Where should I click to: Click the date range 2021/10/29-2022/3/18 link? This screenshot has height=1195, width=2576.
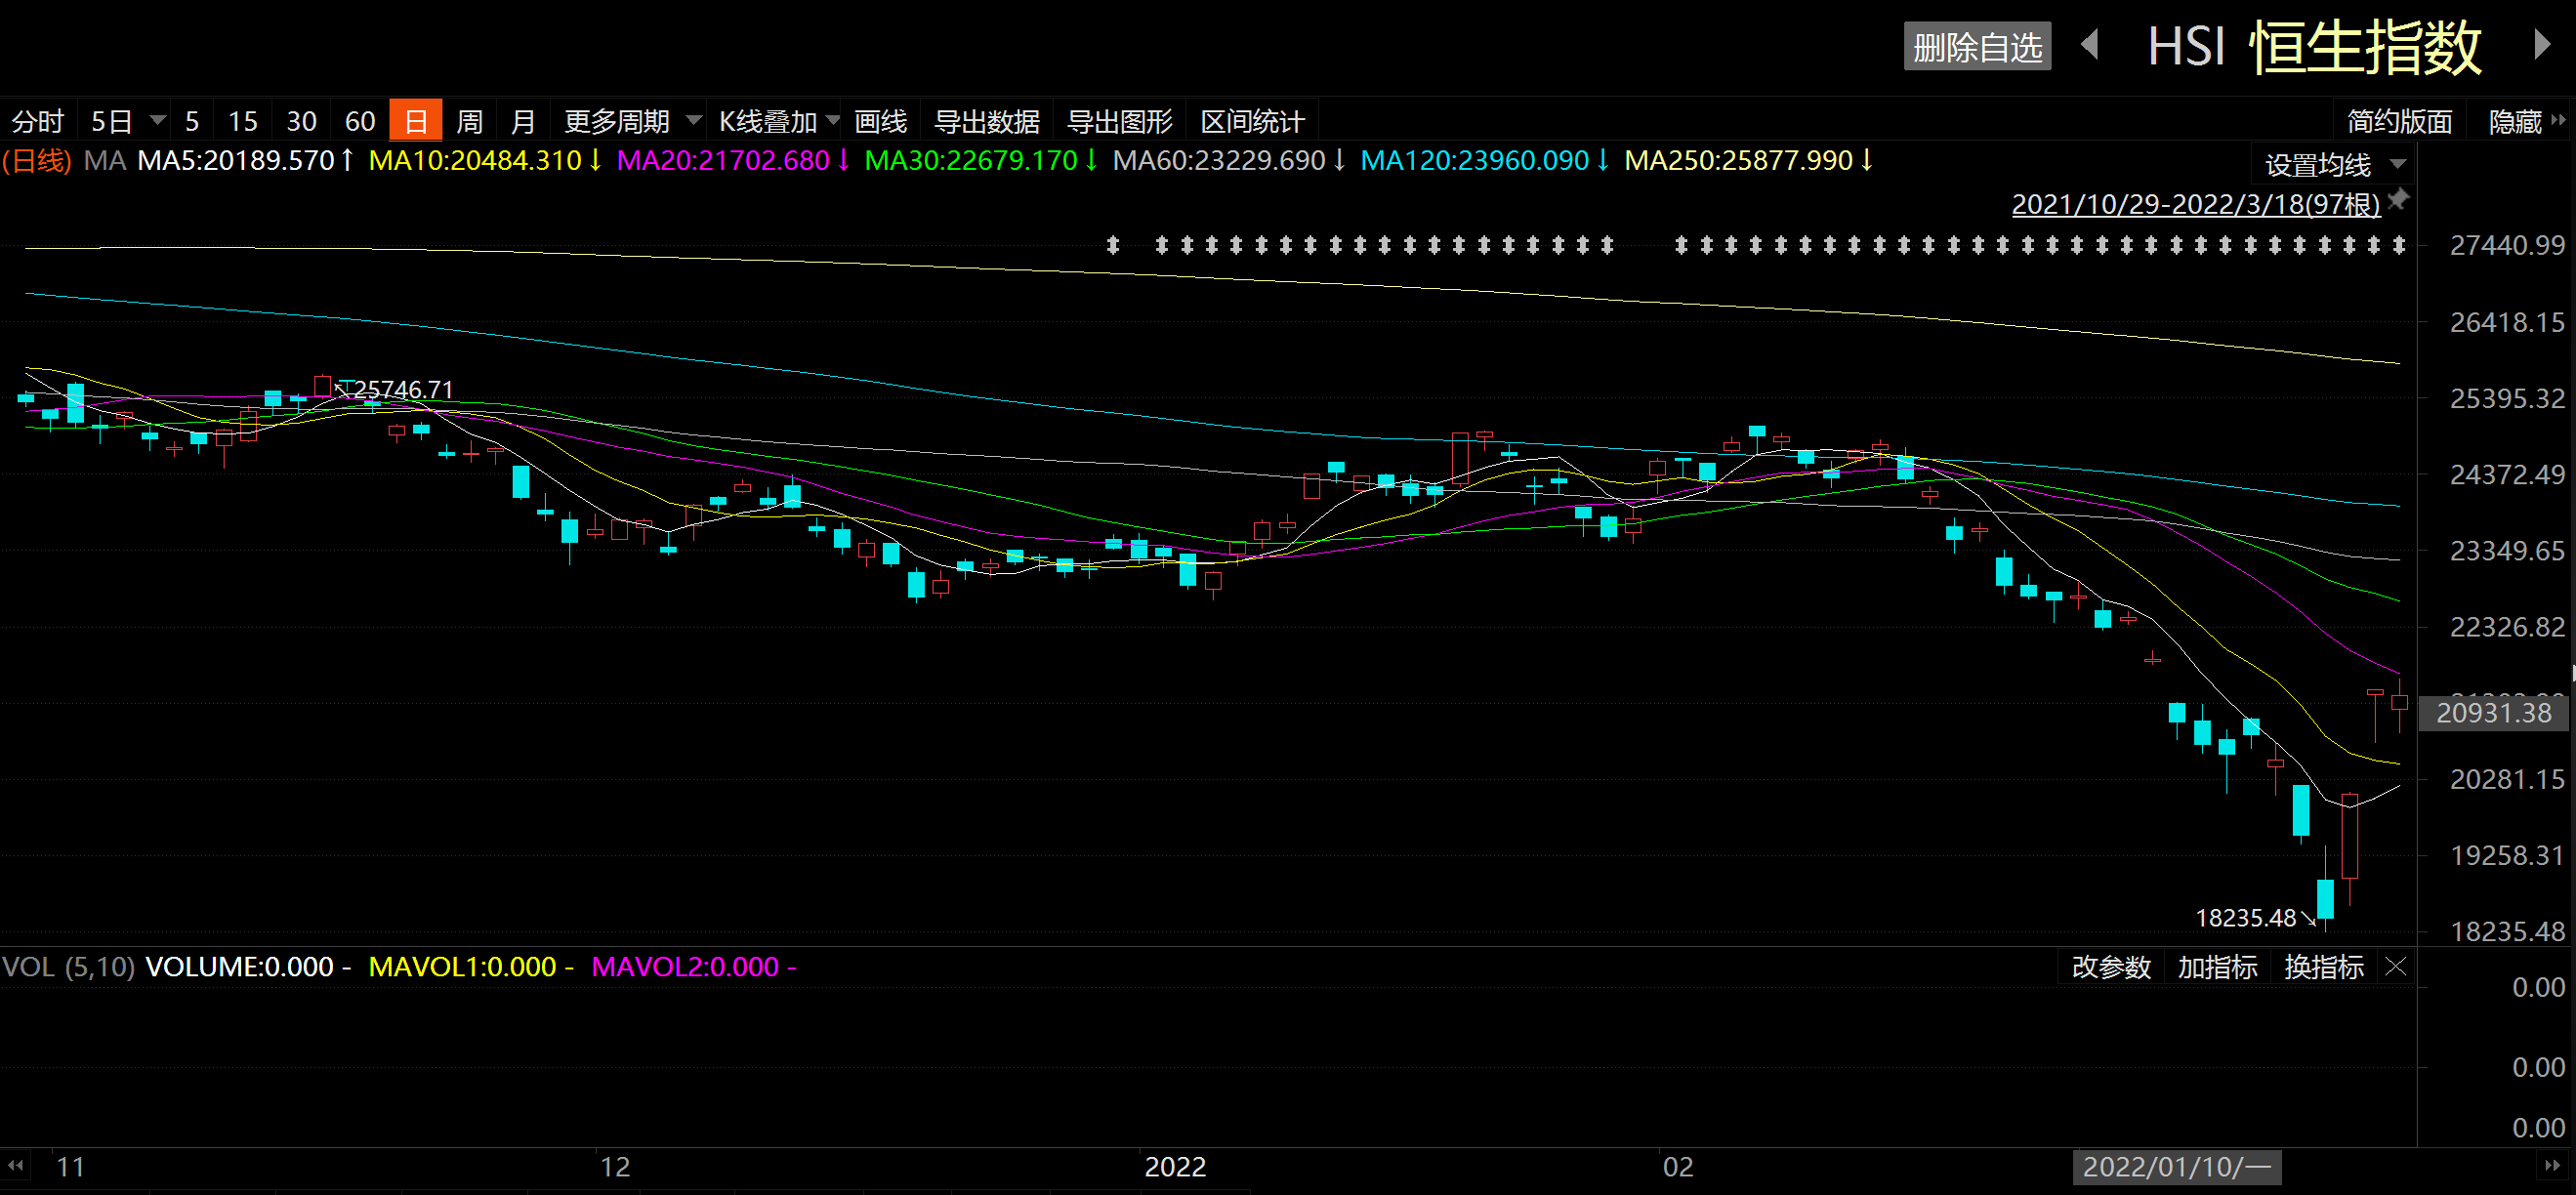click(2196, 204)
